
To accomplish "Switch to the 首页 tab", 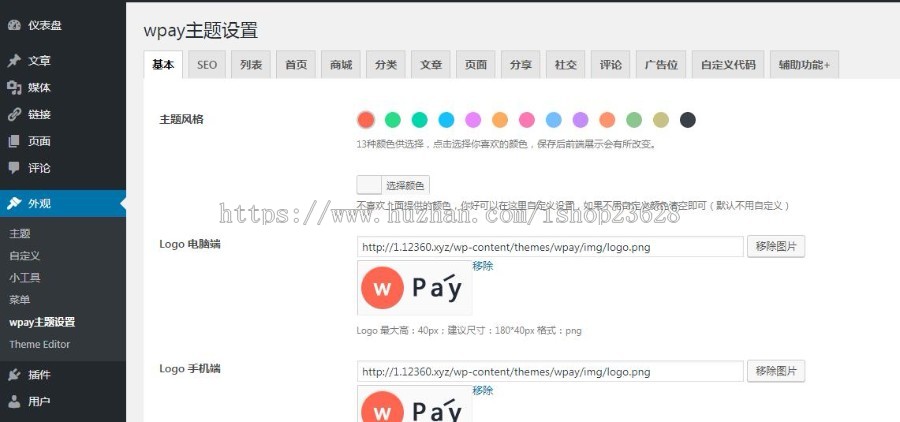I will [x=296, y=65].
